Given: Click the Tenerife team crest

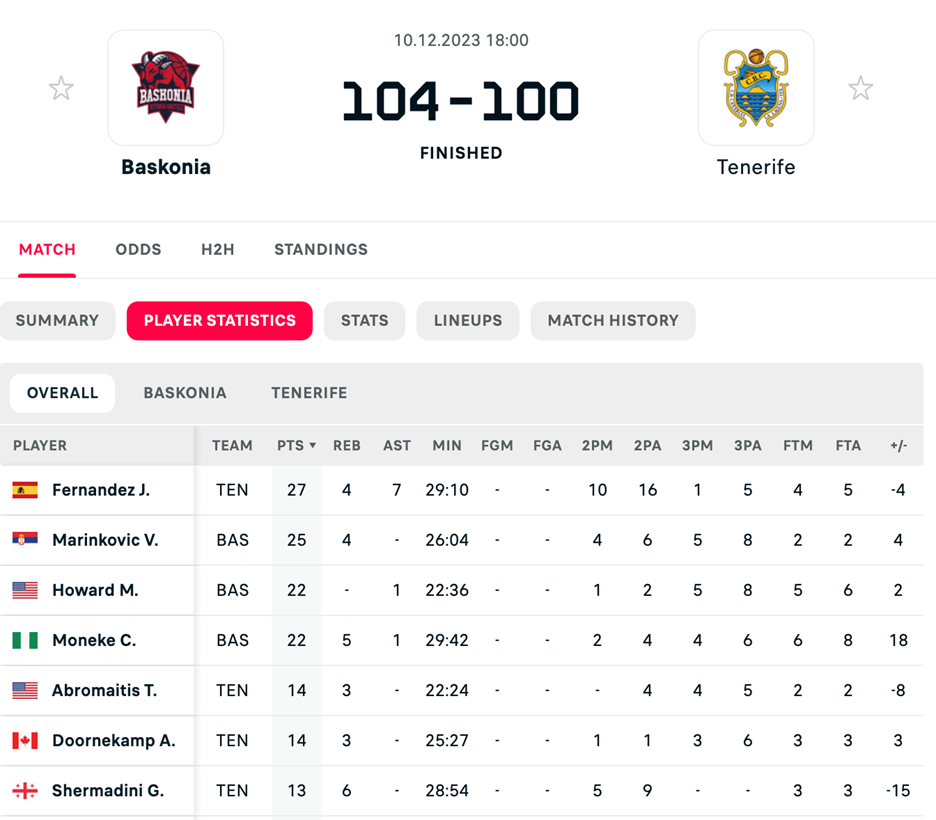Looking at the screenshot, I should [756, 88].
